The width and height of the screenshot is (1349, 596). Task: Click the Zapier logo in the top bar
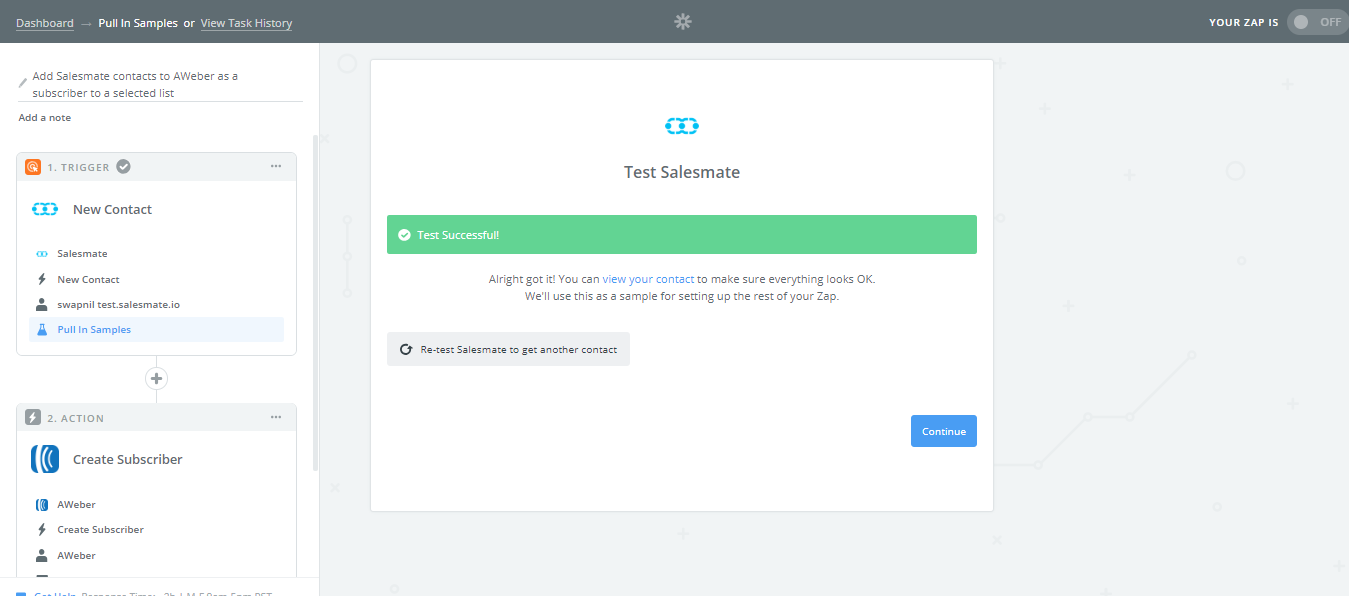coord(683,22)
